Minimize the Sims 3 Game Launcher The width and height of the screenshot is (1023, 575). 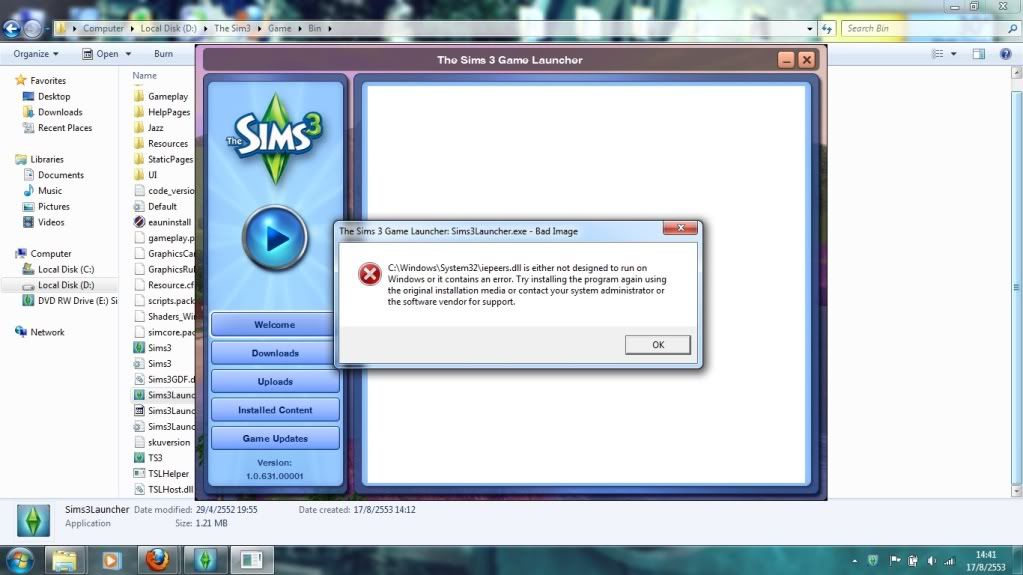(x=786, y=60)
